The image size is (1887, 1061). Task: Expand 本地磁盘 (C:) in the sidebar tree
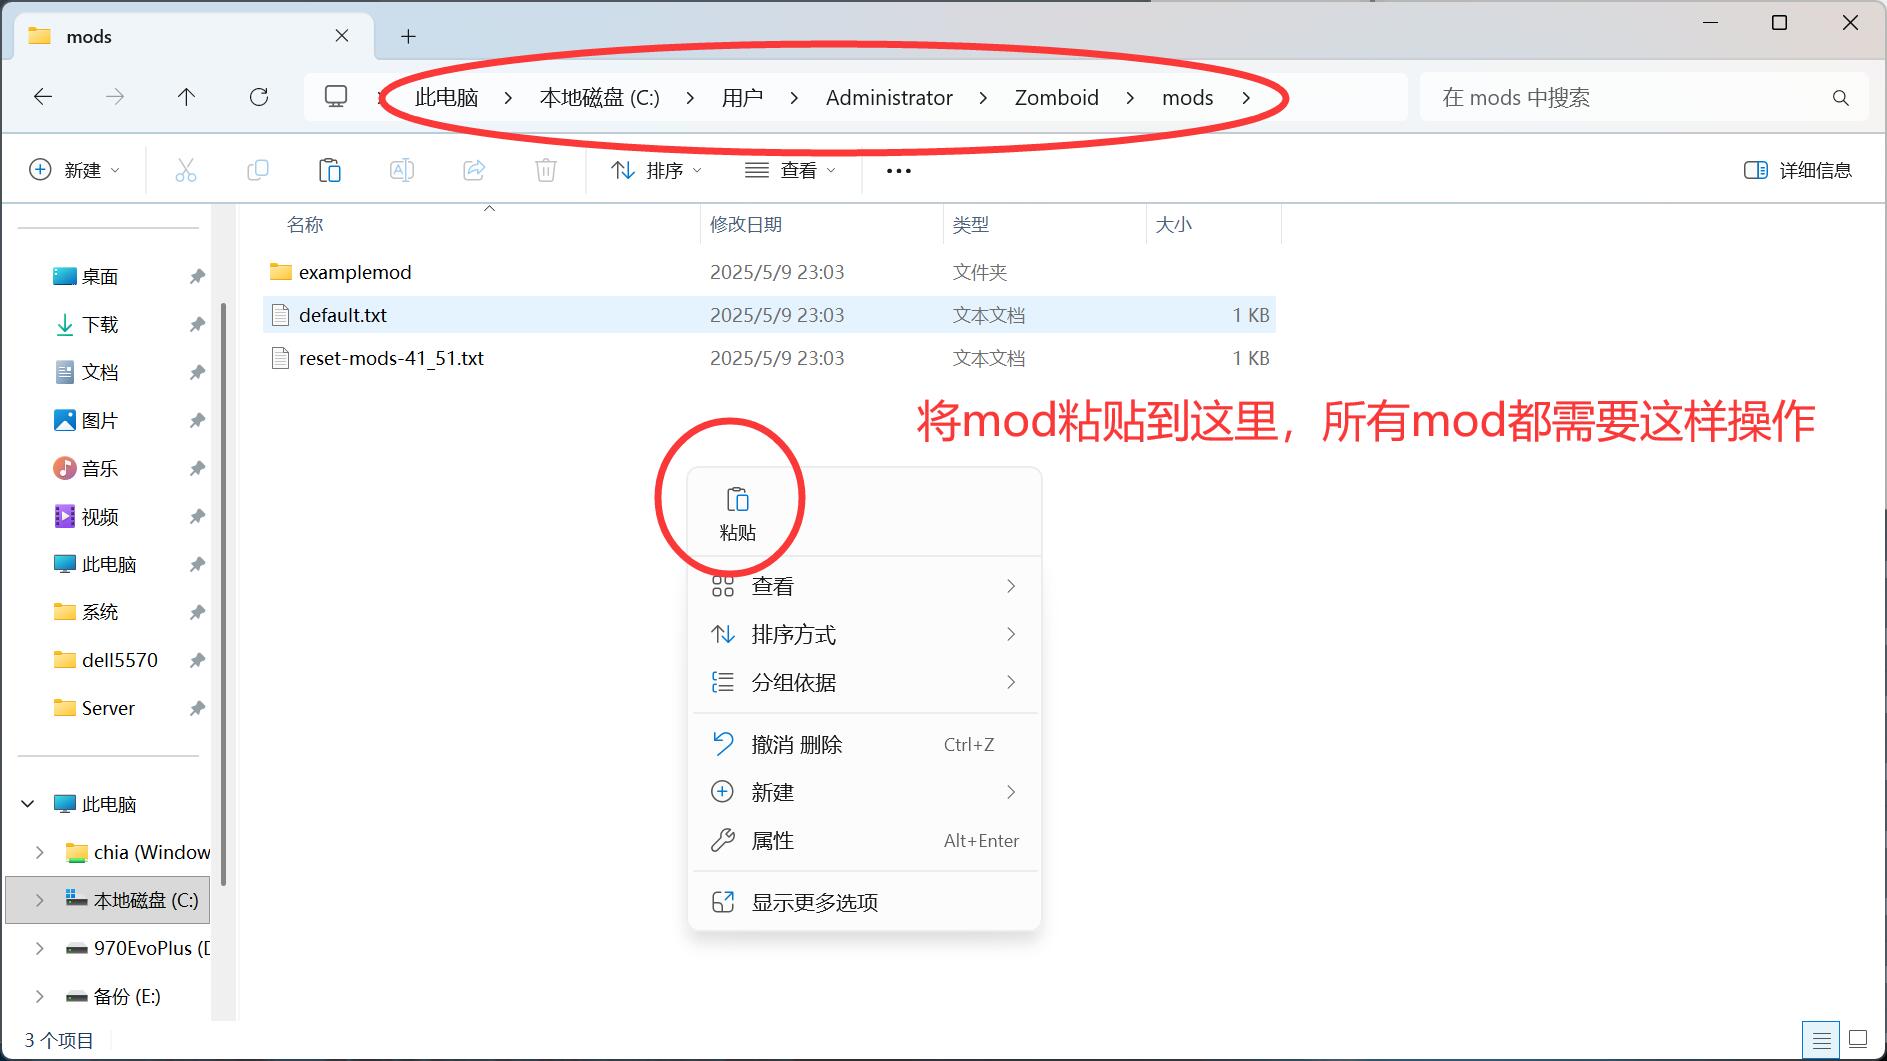pos(39,899)
